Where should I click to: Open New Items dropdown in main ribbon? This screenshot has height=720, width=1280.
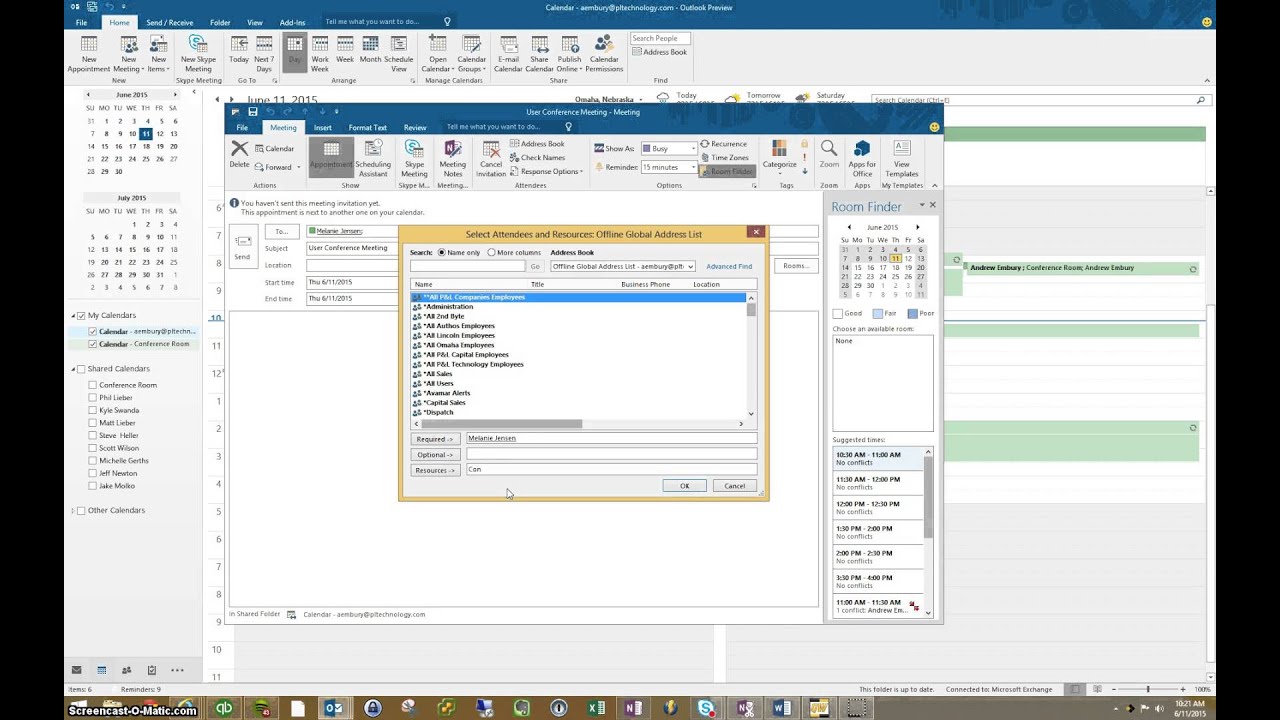pos(158,54)
